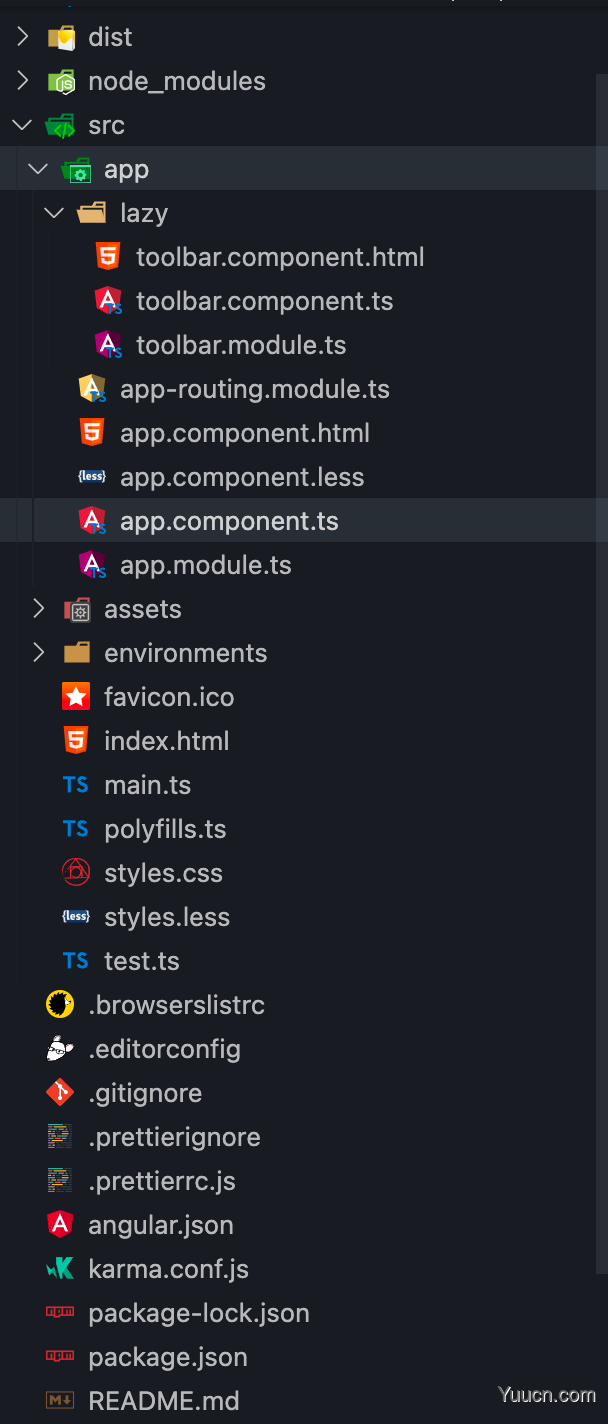
Task: Click the purple Angular icon for toolbar.module.ts
Action: (x=108, y=345)
